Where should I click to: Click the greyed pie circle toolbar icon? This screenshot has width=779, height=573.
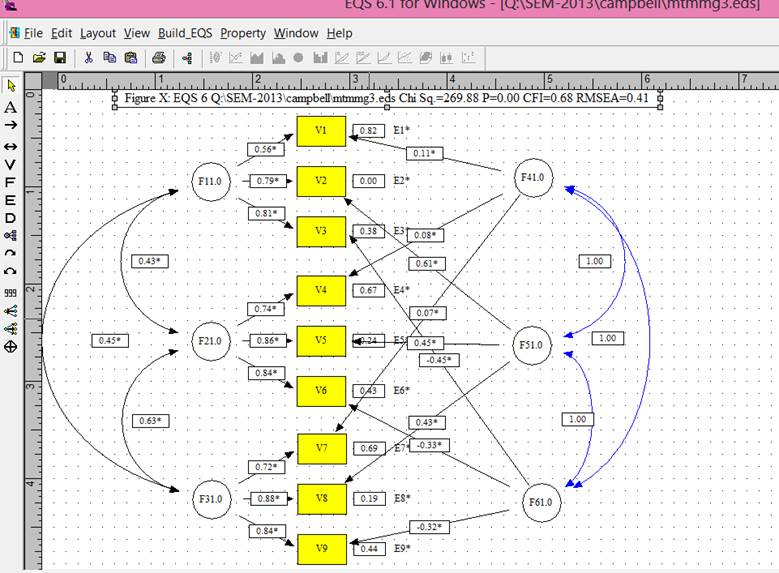tap(298, 58)
